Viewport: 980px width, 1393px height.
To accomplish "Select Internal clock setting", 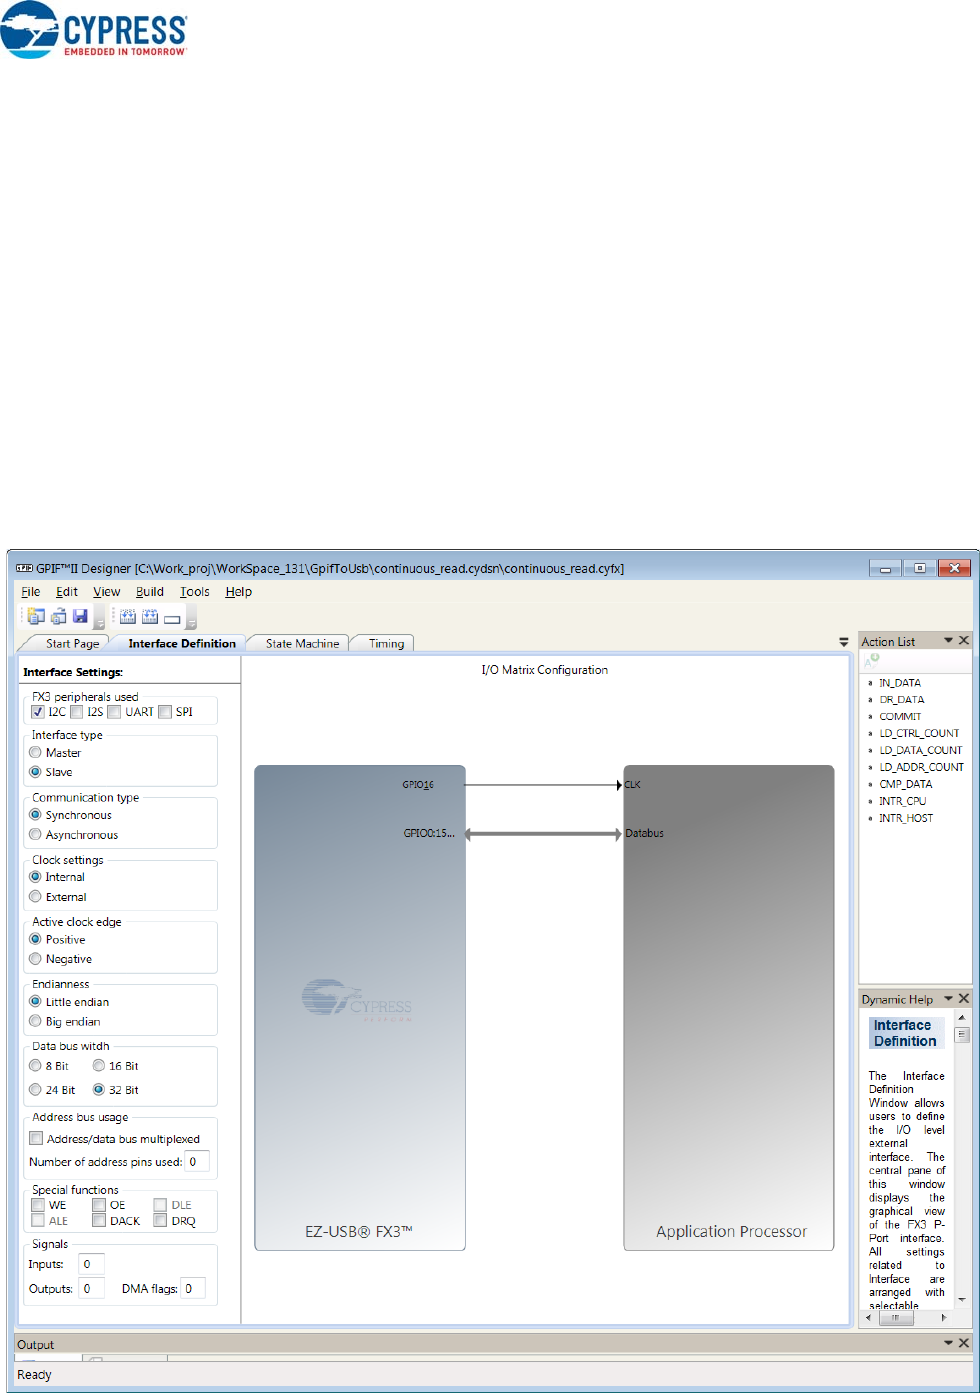I will [x=36, y=877].
